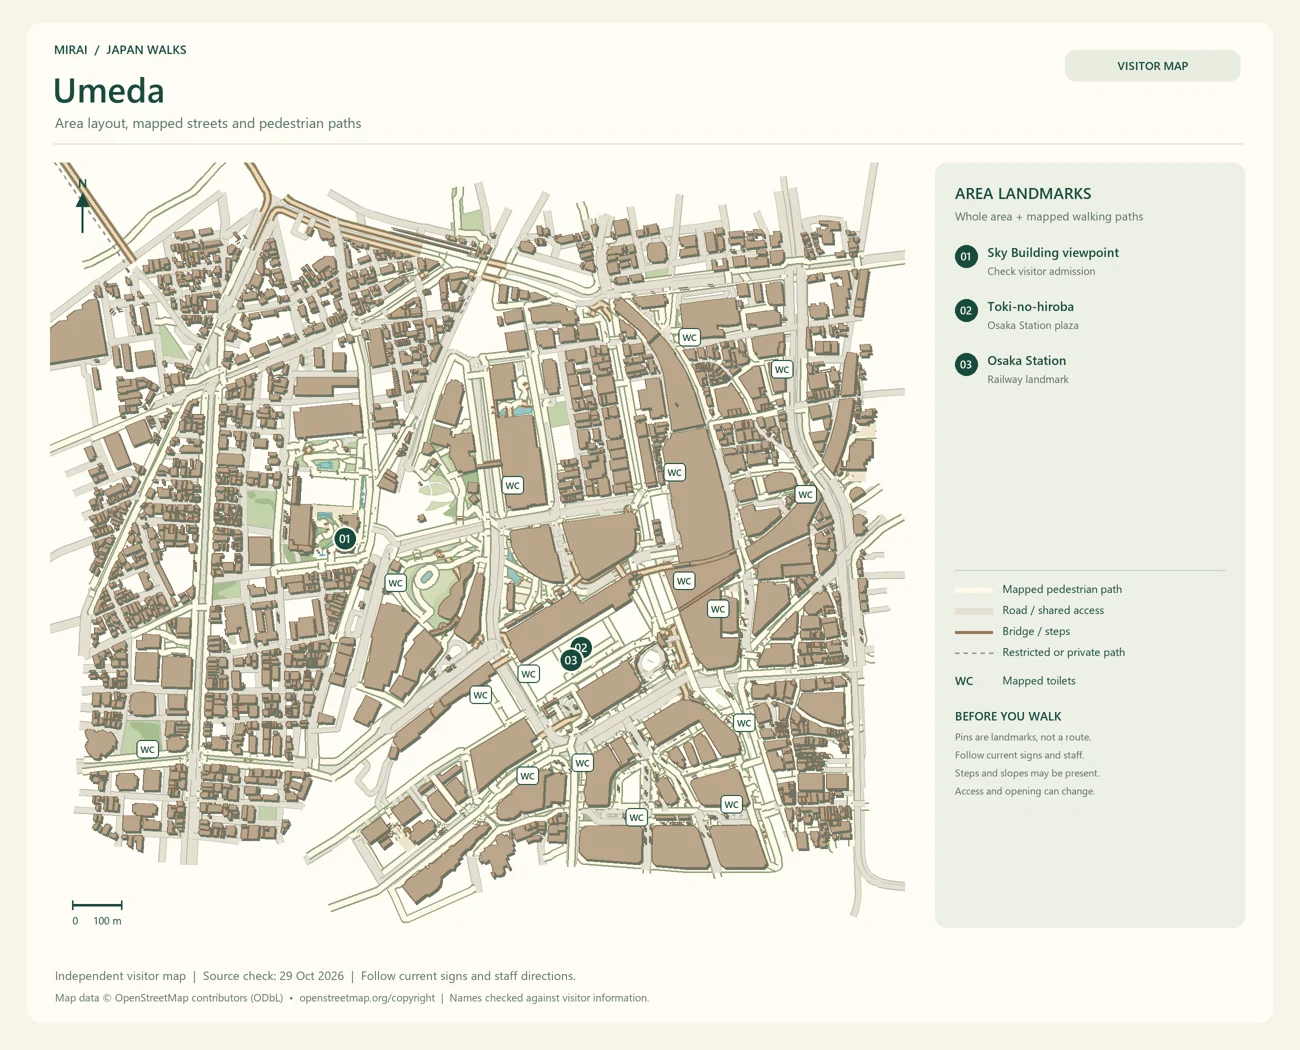This screenshot has width=1300, height=1050.
Task: Click the northernmost WC marker on the map
Action: pyautogui.click(x=689, y=338)
